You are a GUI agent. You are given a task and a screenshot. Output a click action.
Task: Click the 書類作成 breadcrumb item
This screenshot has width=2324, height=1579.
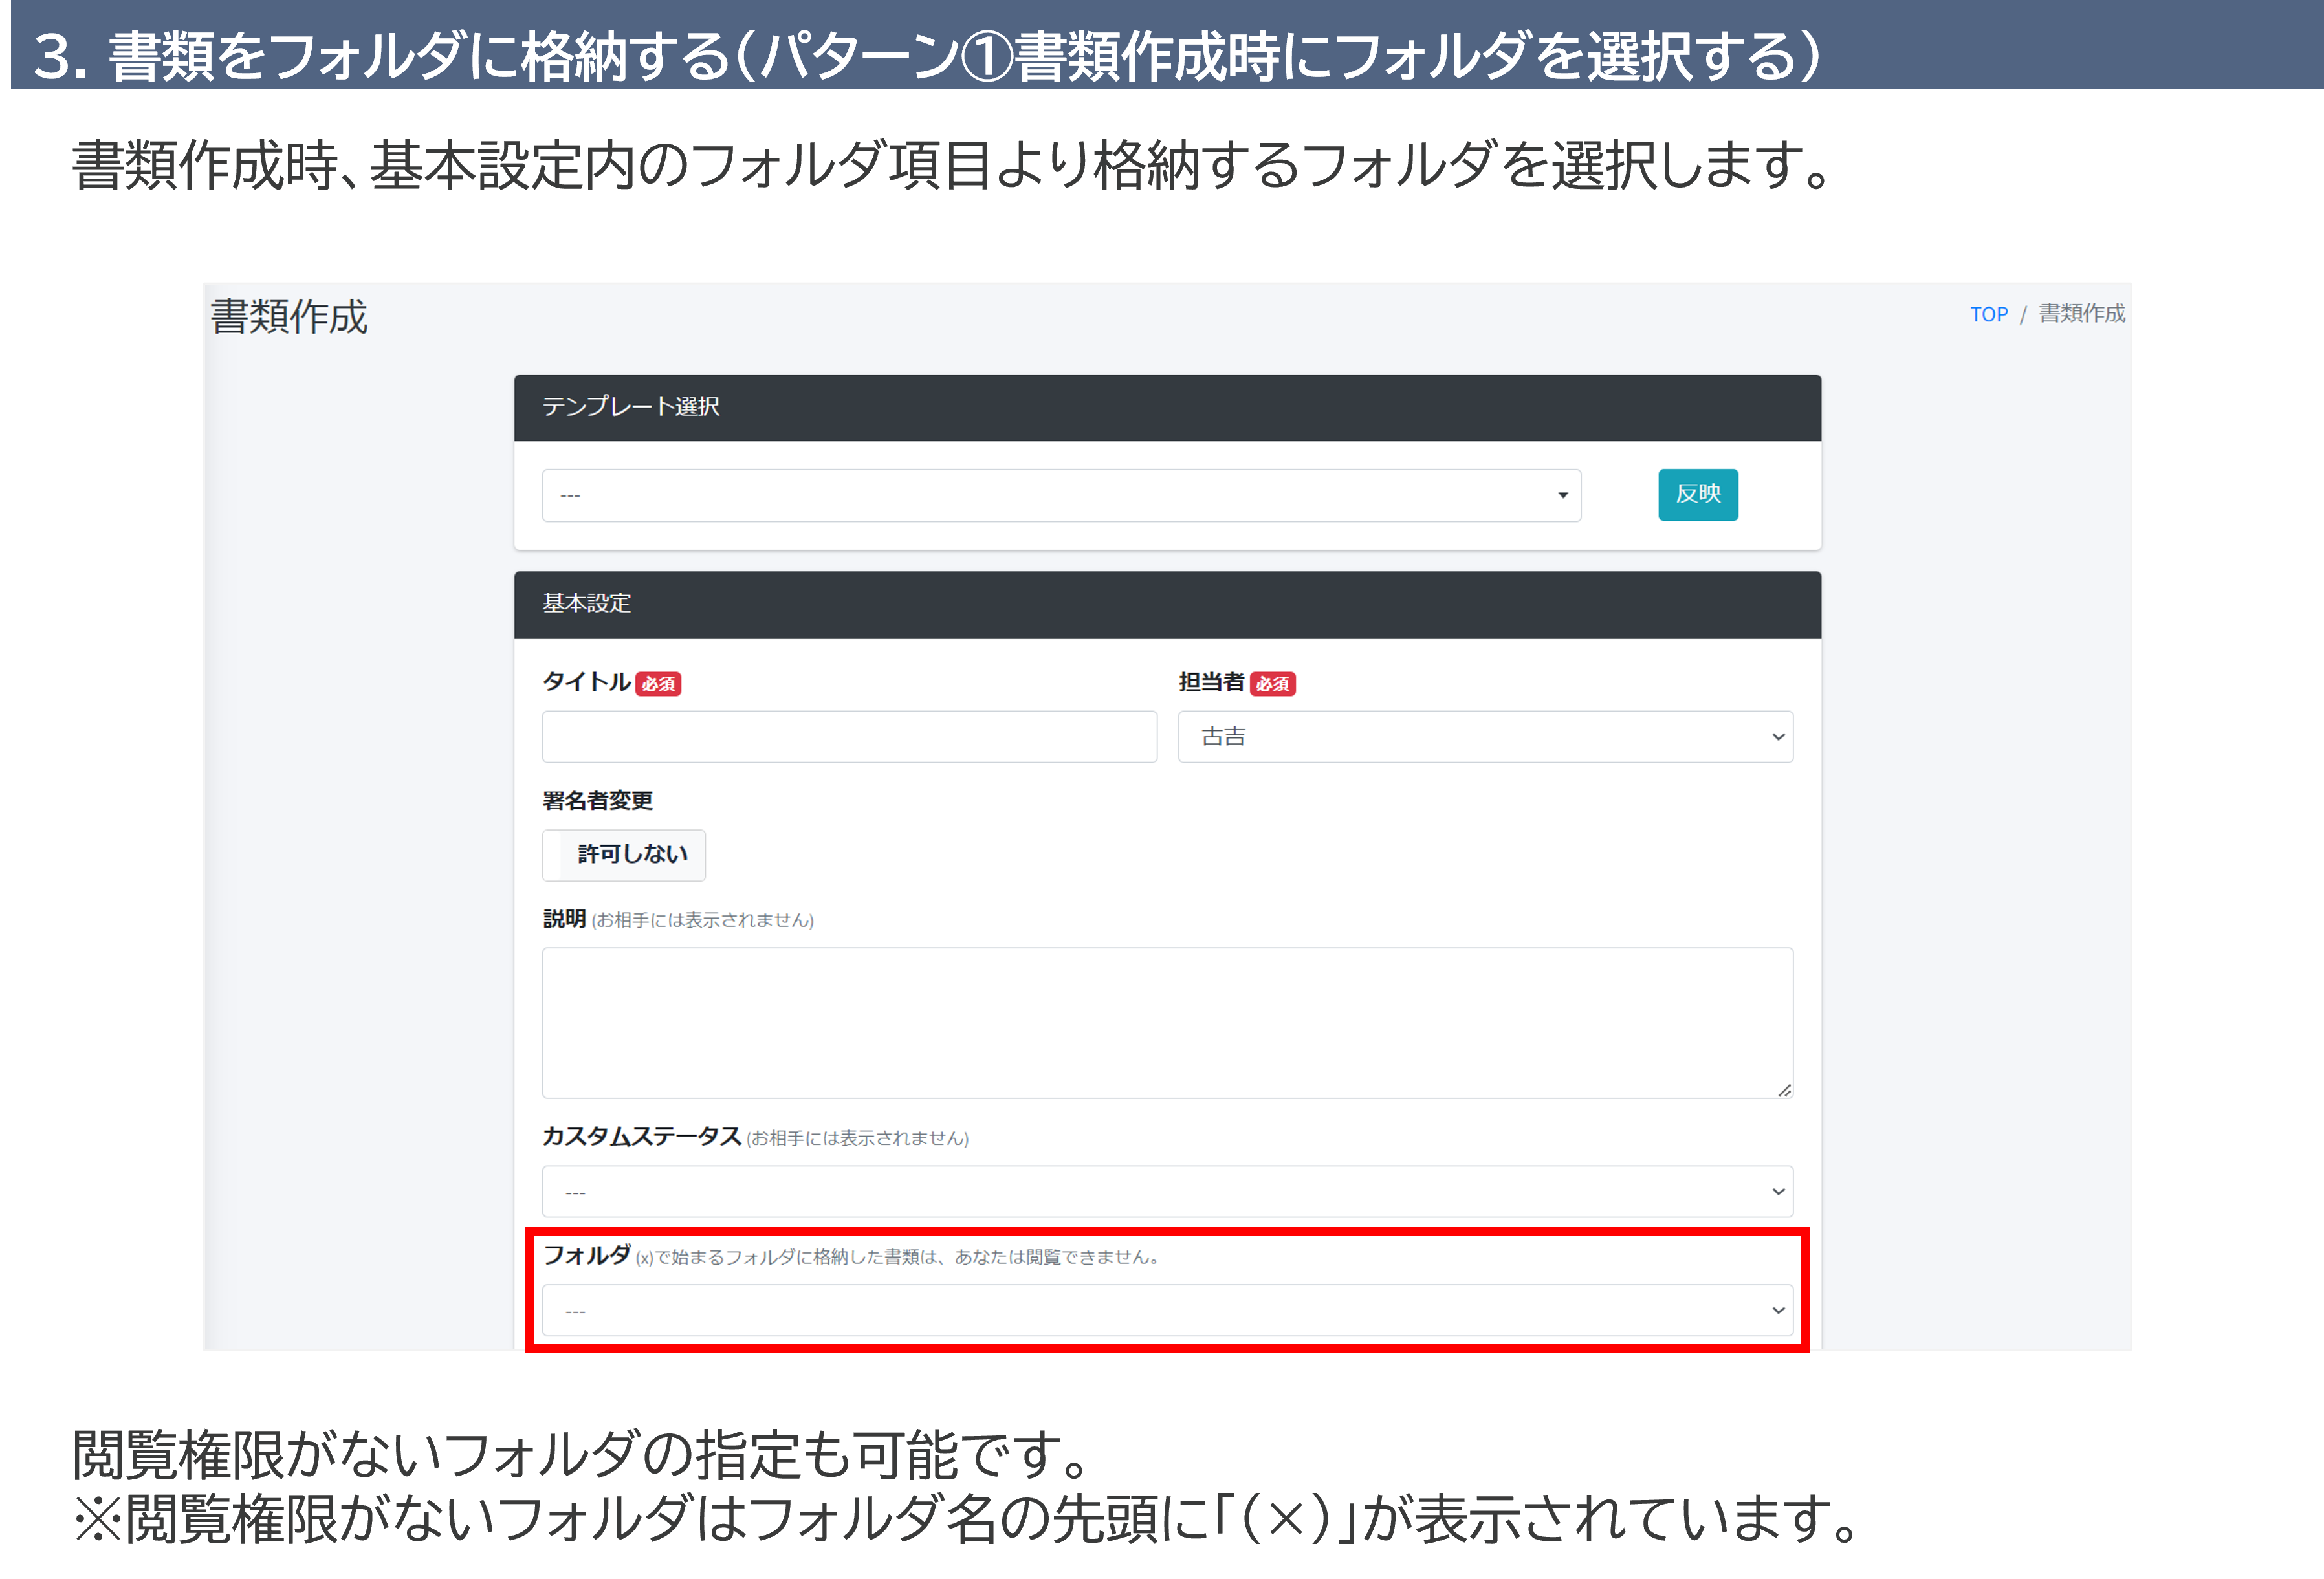2081,314
